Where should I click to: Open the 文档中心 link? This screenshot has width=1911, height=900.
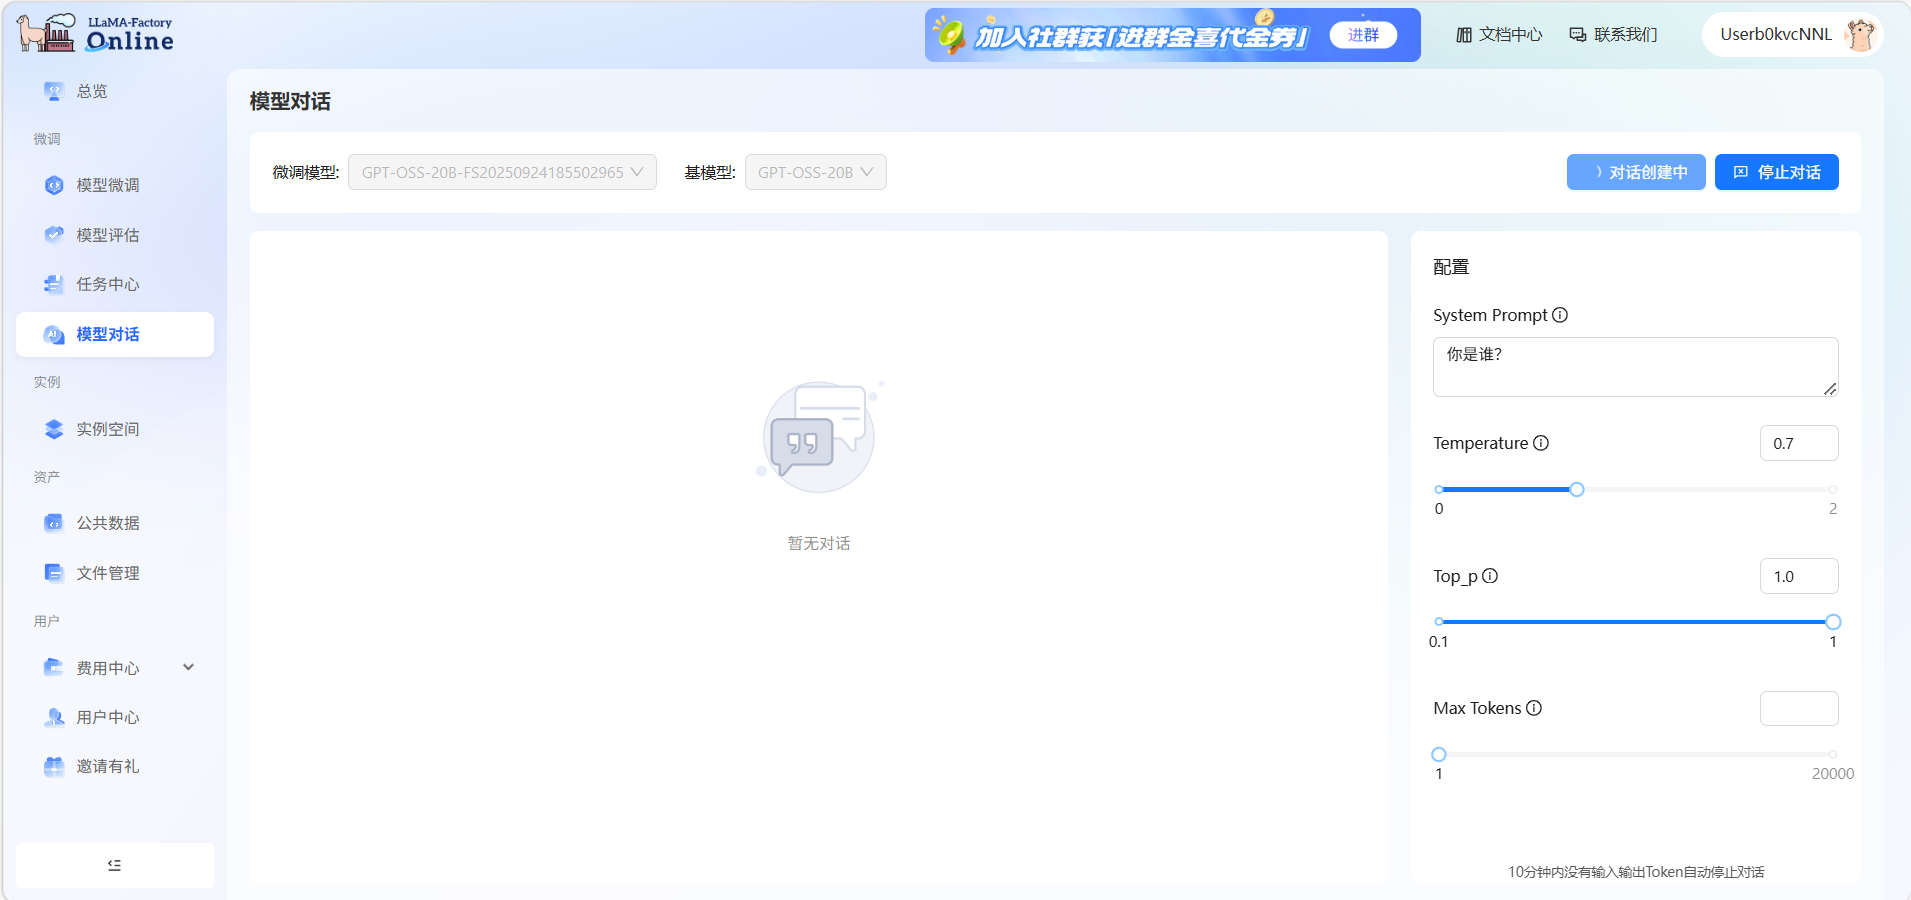[x=1499, y=35]
